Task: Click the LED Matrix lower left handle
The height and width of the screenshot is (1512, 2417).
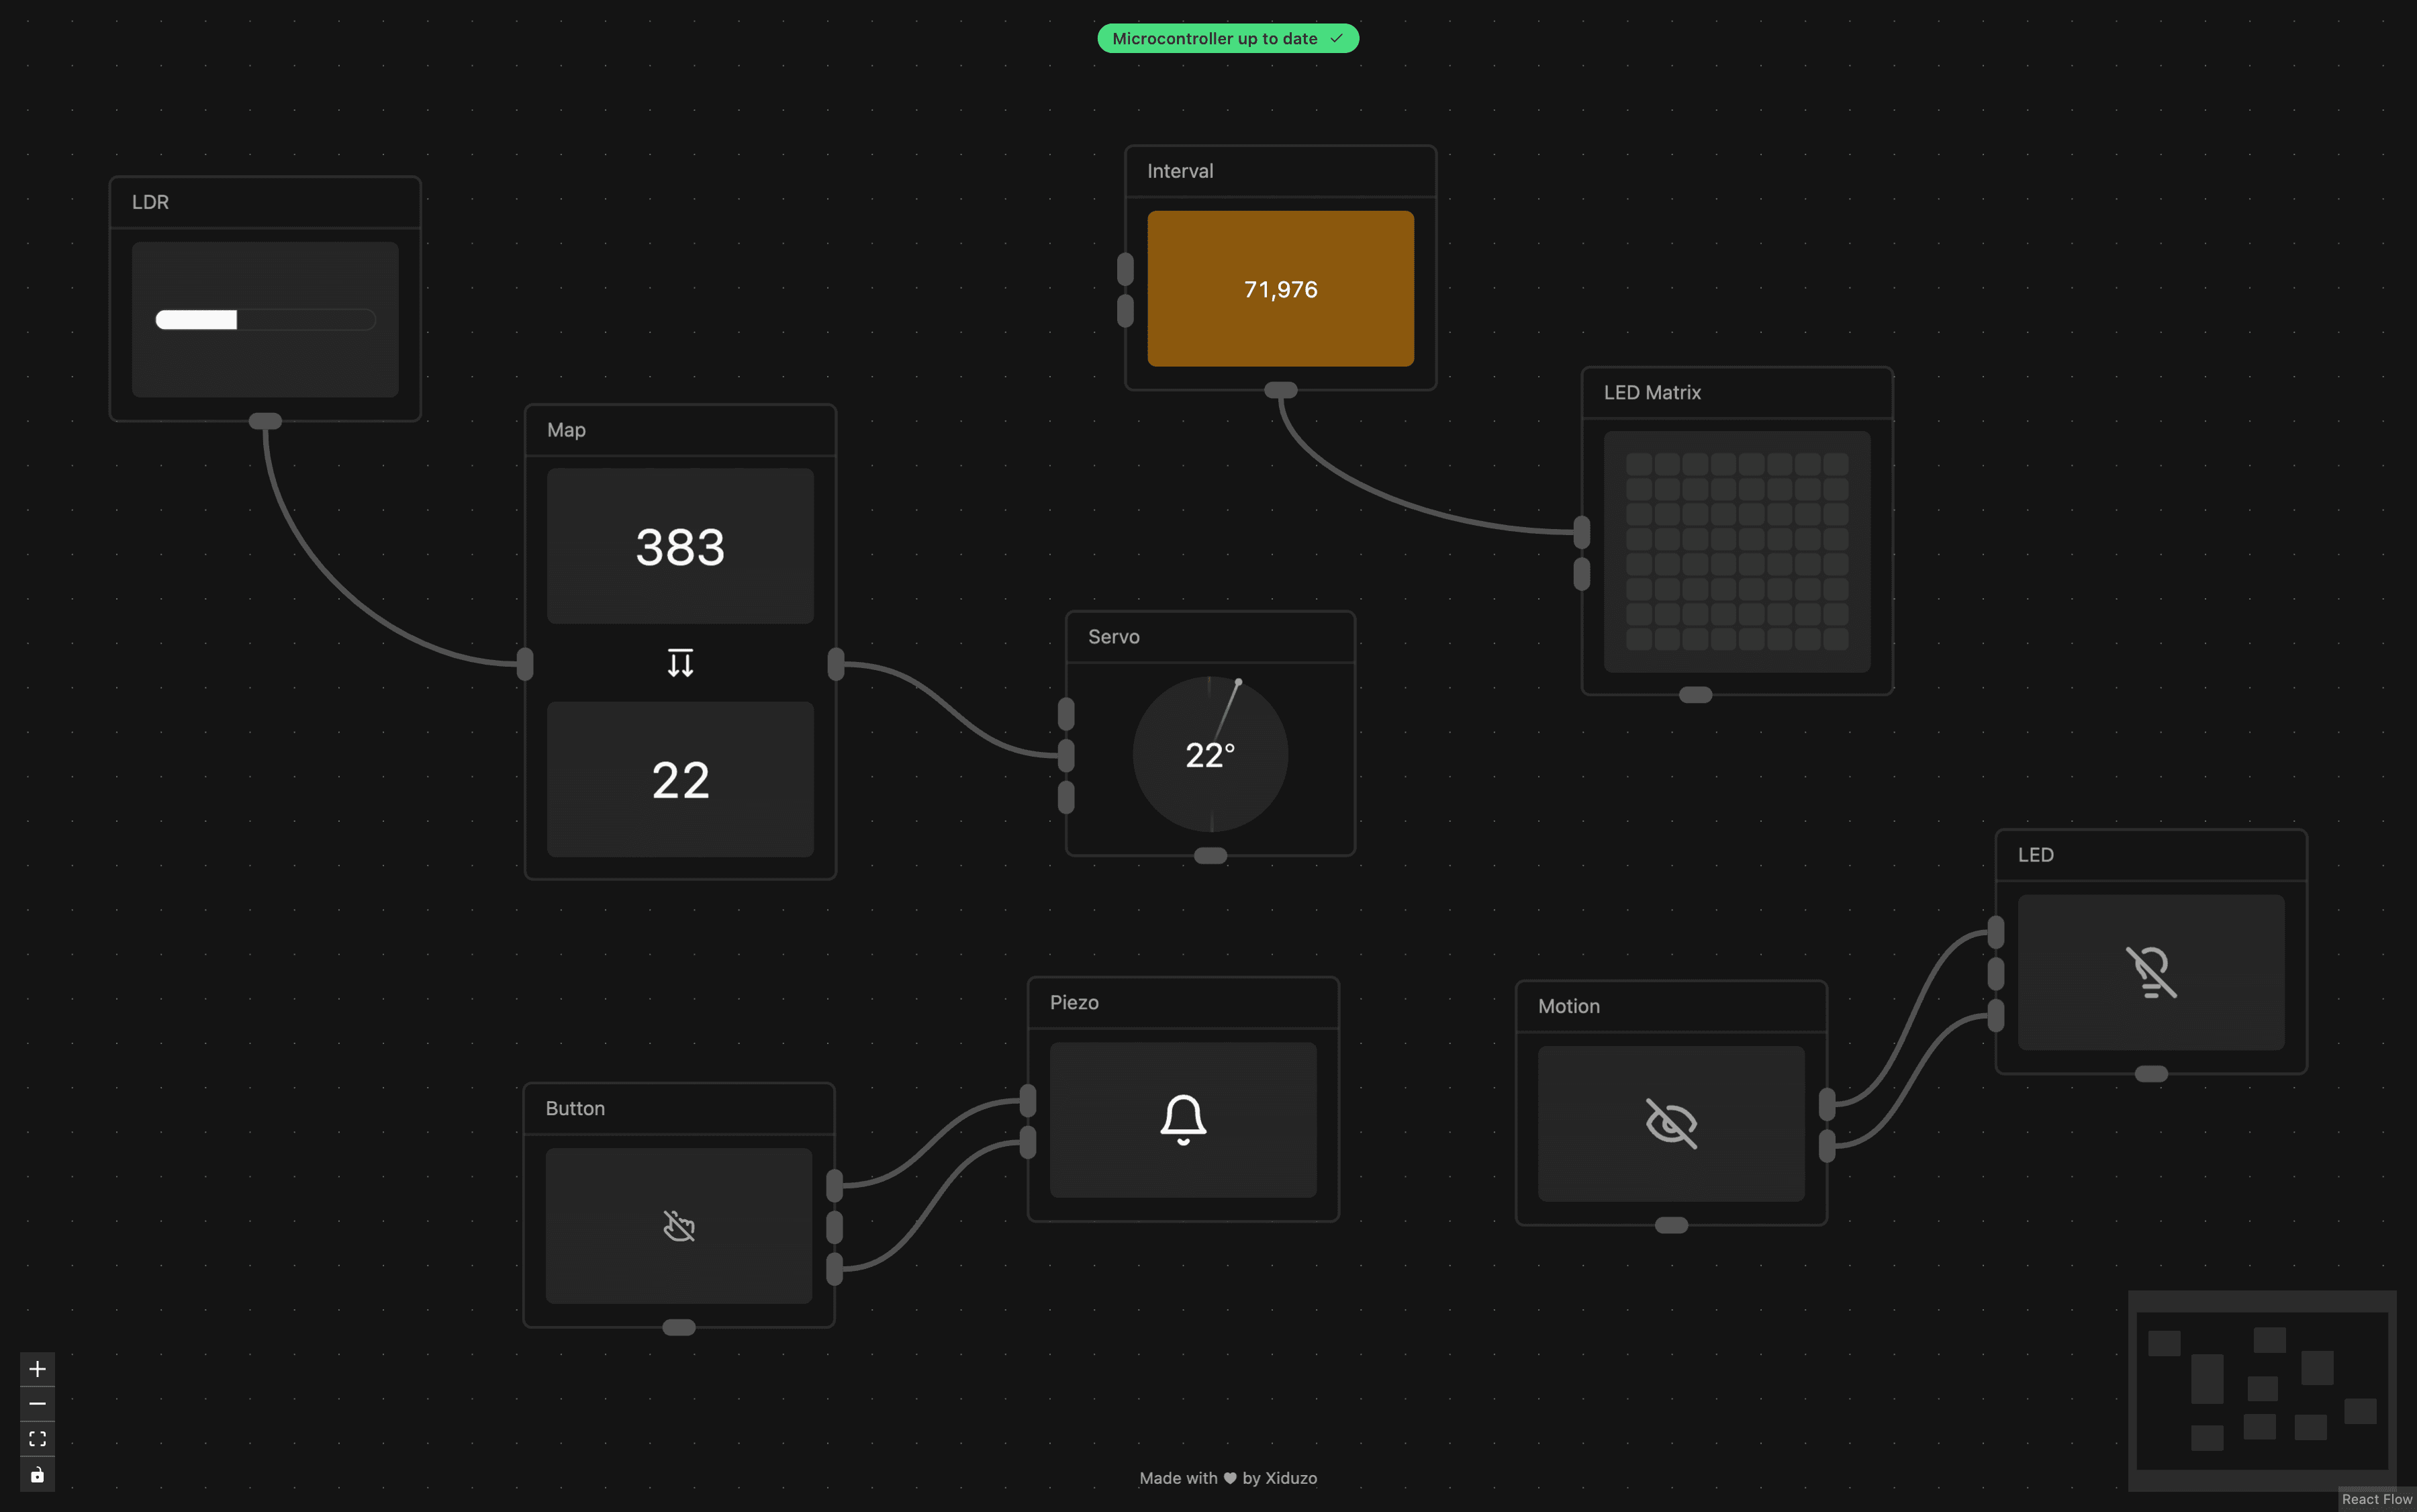Action: pyautogui.click(x=1581, y=574)
